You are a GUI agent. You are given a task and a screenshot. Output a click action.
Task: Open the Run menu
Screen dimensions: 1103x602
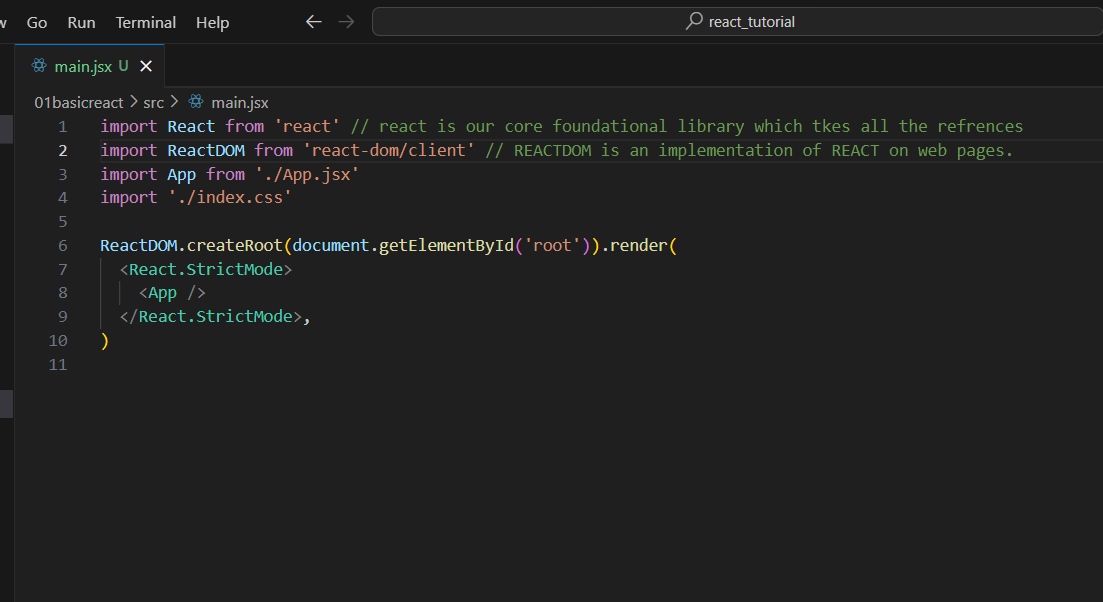click(x=81, y=23)
